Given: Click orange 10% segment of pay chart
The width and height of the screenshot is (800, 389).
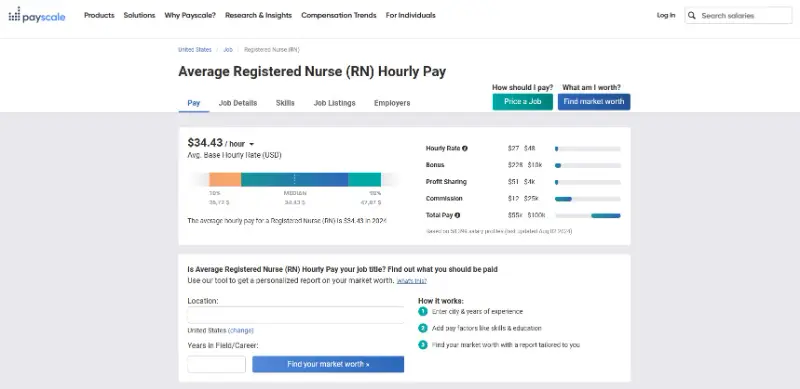Looking at the screenshot, I should click(225, 179).
